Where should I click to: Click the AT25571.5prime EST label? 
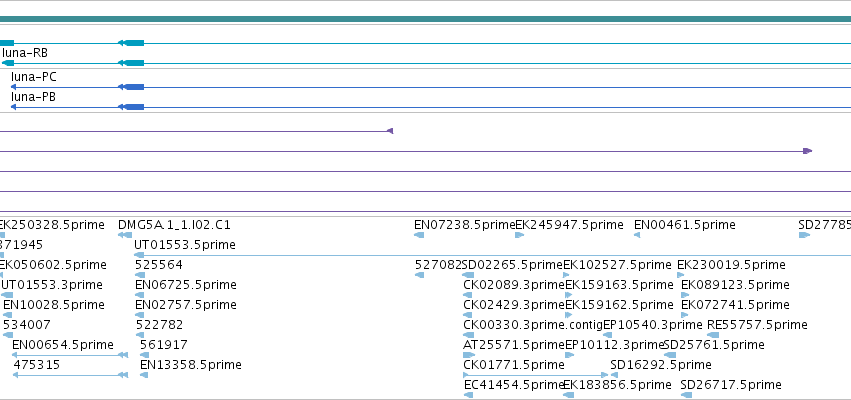pyautogui.click(x=514, y=345)
